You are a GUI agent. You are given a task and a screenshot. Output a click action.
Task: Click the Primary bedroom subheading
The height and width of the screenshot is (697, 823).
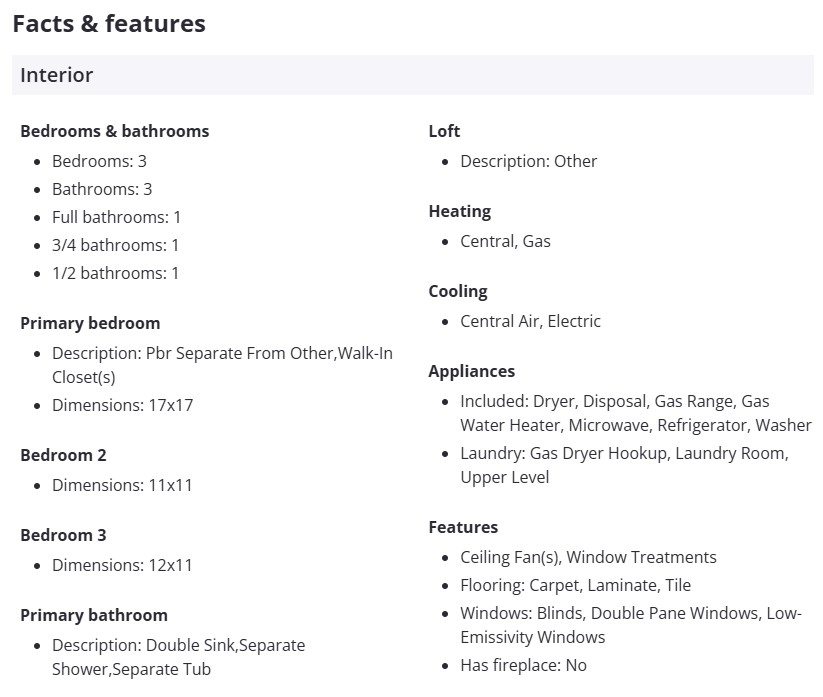coord(90,323)
